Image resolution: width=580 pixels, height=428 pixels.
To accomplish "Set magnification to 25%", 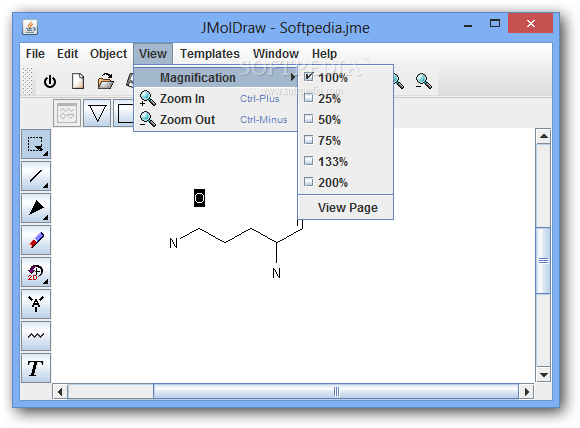I will [345, 99].
